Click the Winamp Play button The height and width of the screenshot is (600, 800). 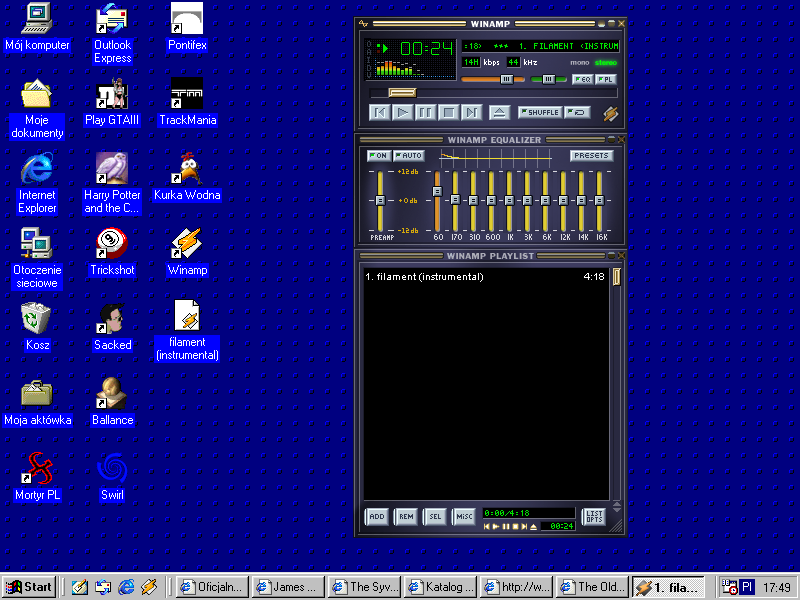click(403, 112)
